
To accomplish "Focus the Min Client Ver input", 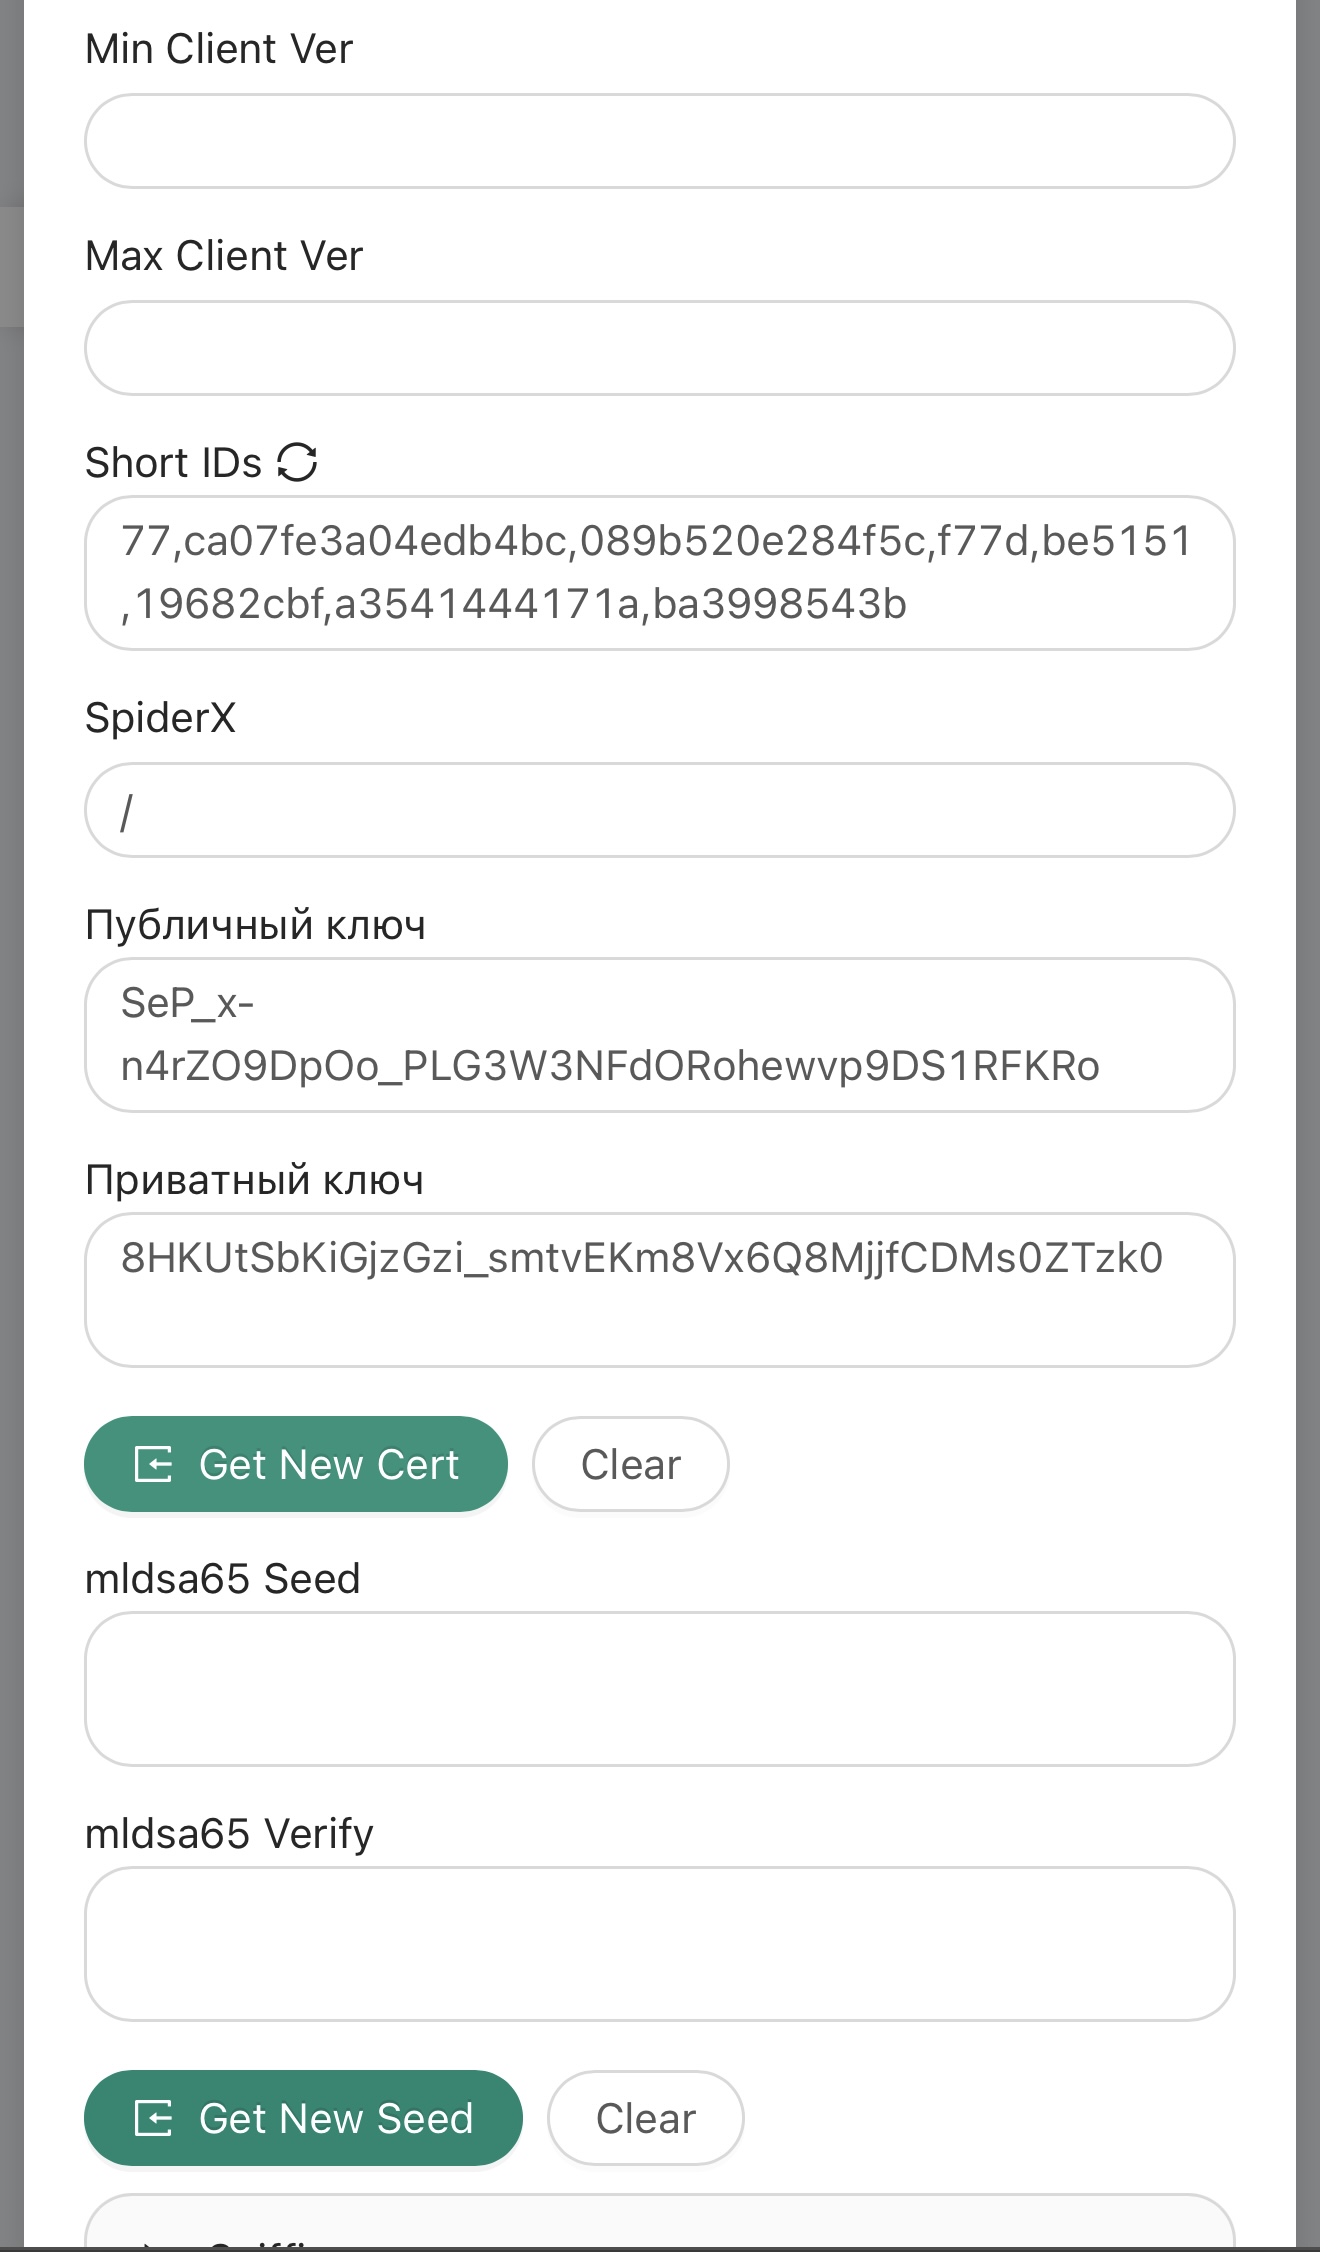I will [x=659, y=141].
